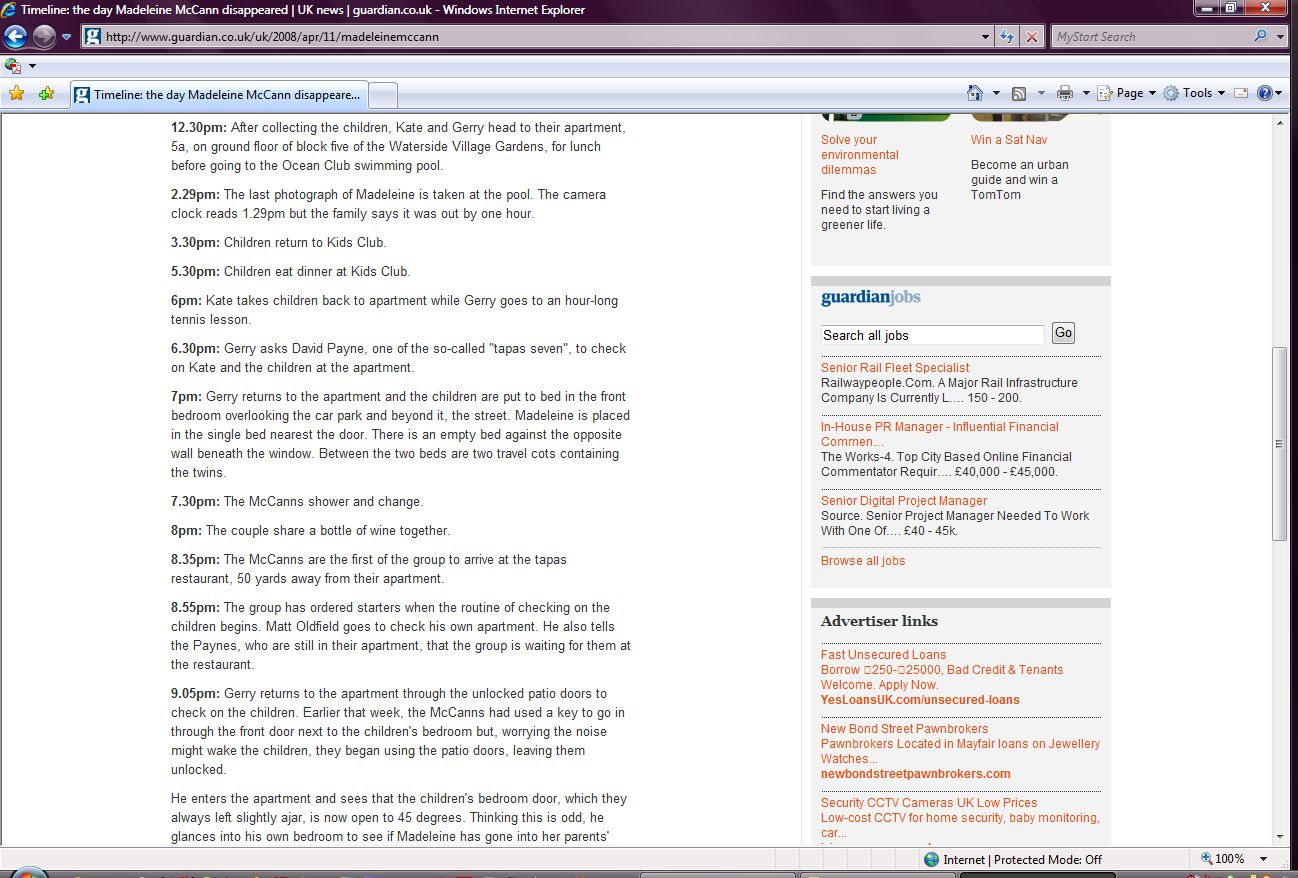Click the Search all jobs input field
This screenshot has width=1298, height=878.
(x=932, y=335)
